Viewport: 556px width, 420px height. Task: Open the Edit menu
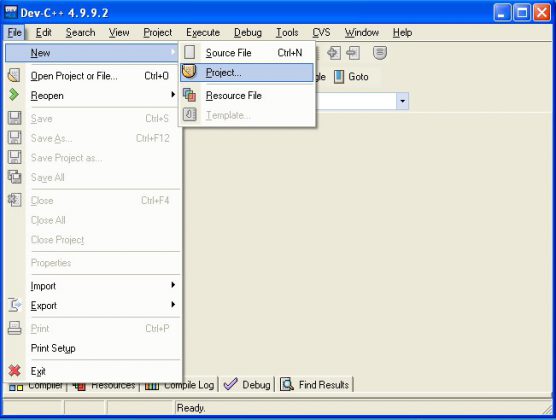(x=44, y=33)
